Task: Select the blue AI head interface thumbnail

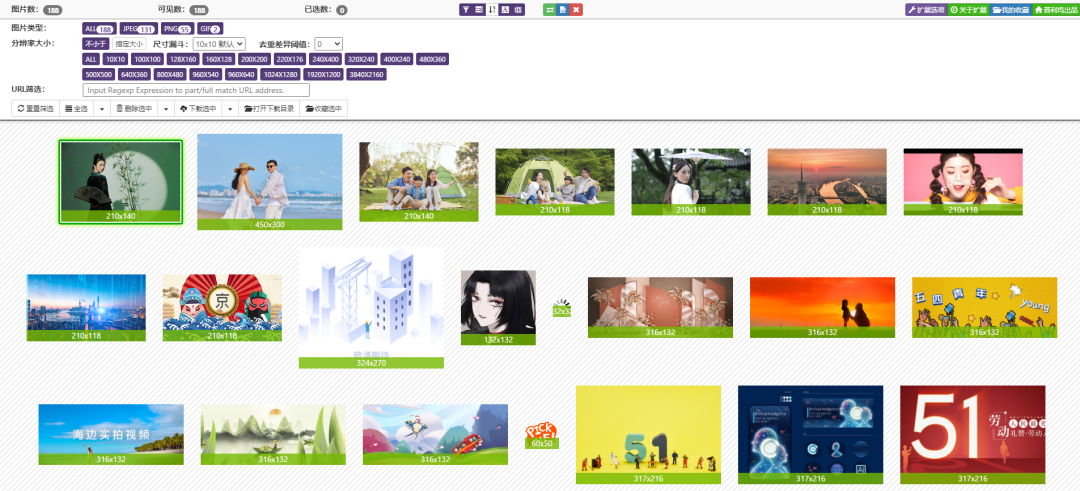Action: pyautogui.click(x=810, y=435)
